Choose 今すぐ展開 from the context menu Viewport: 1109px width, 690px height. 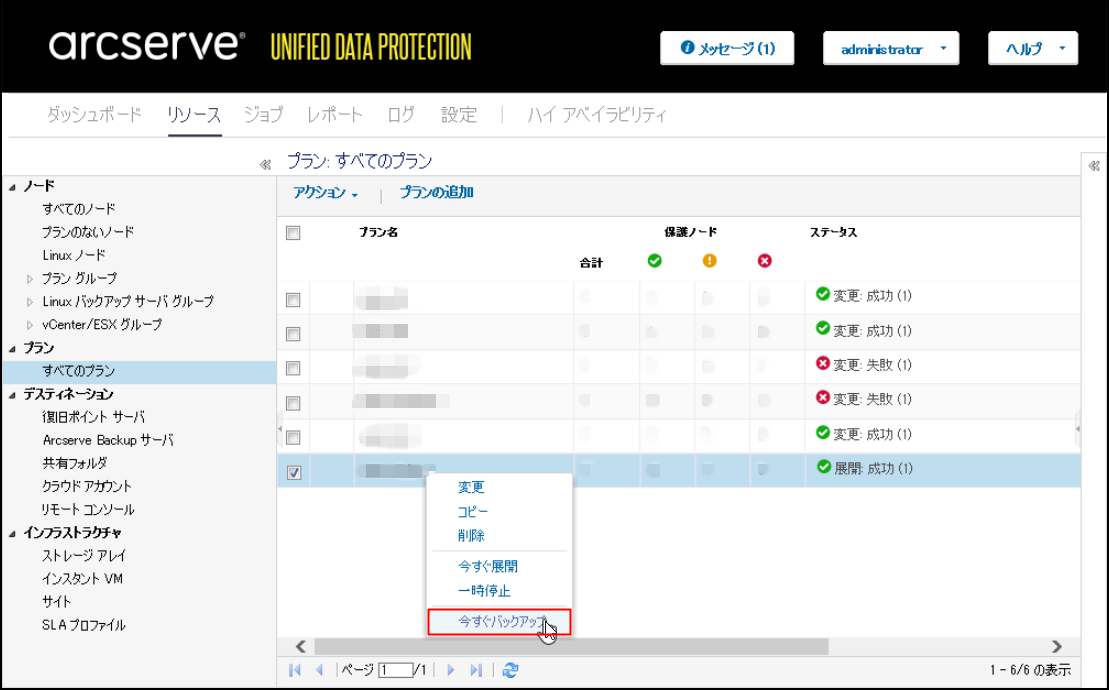488,567
